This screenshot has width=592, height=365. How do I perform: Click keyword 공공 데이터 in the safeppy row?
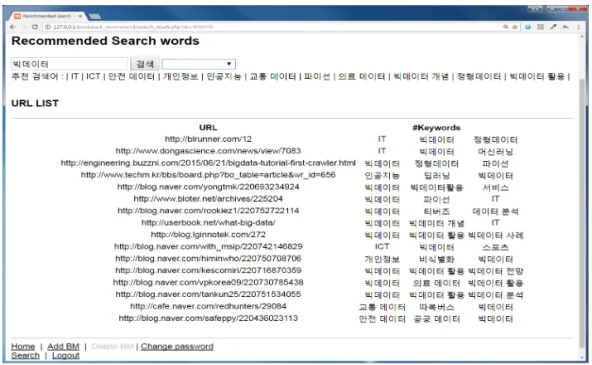[436, 319]
